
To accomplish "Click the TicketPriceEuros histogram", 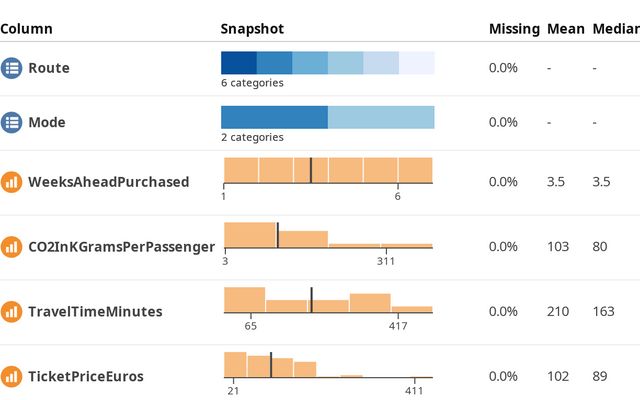I will (x=328, y=366).
